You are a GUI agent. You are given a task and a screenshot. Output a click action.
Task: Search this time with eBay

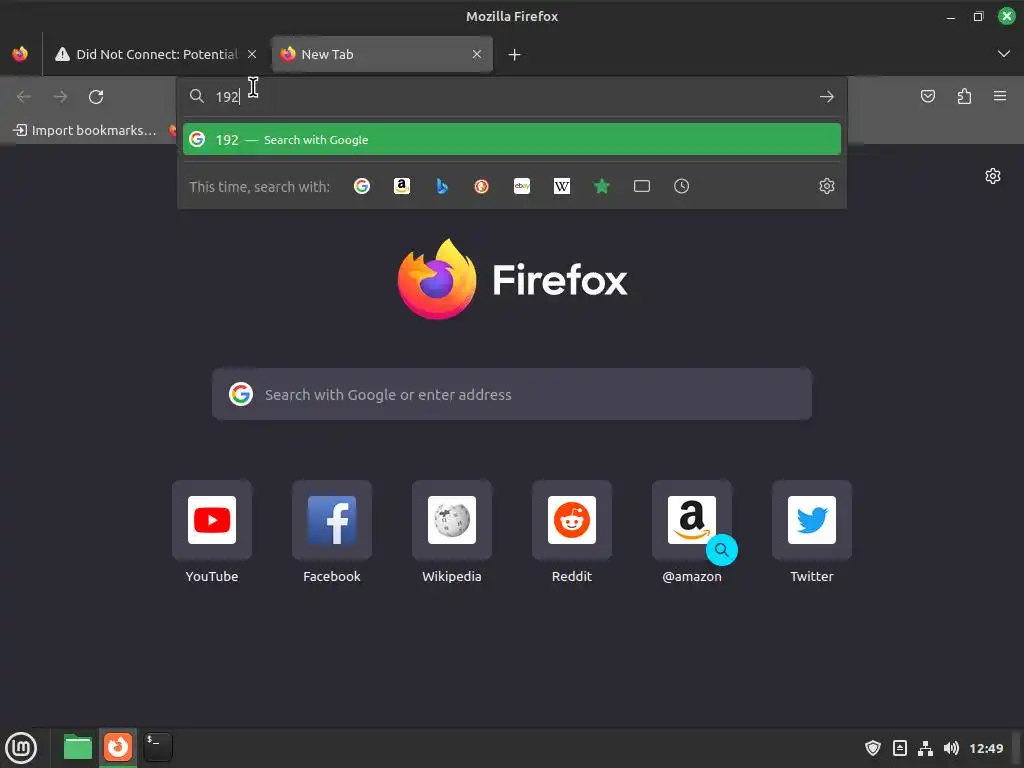tap(522, 186)
